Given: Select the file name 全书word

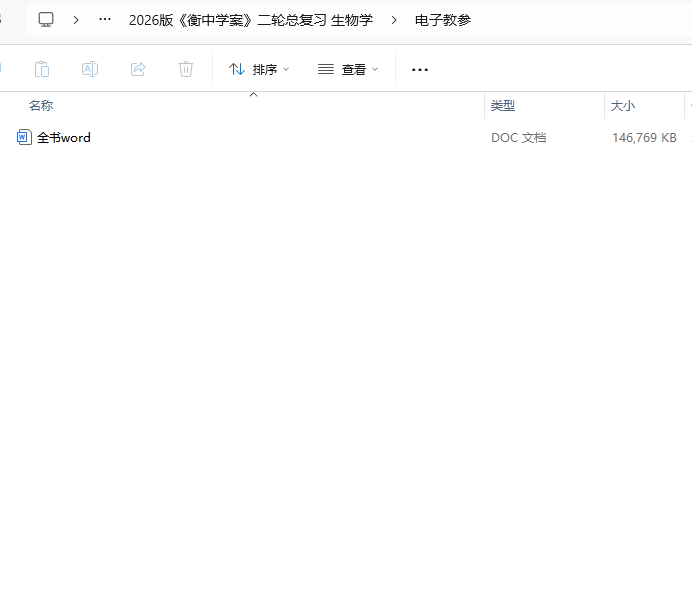Looking at the screenshot, I should pyautogui.click(x=64, y=137).
